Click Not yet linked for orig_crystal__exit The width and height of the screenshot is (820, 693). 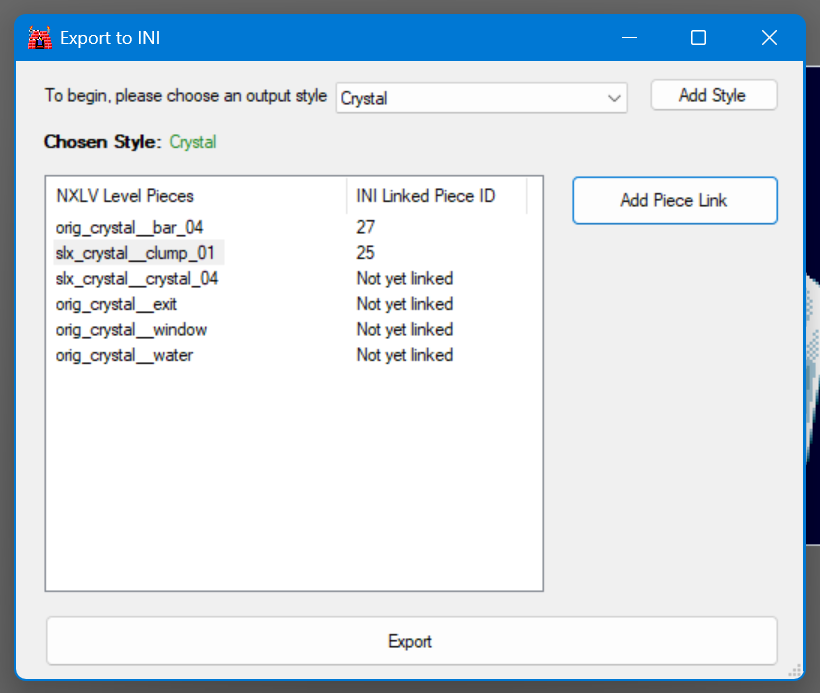[x=404, y=304]
